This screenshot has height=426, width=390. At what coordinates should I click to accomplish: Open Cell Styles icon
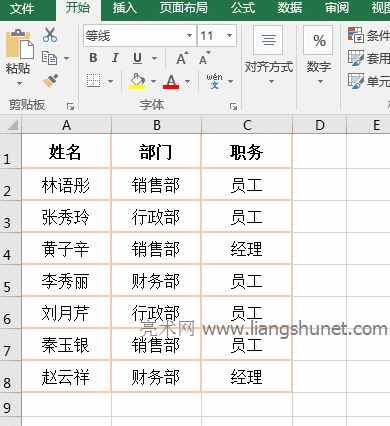click(x=355, y=81)
